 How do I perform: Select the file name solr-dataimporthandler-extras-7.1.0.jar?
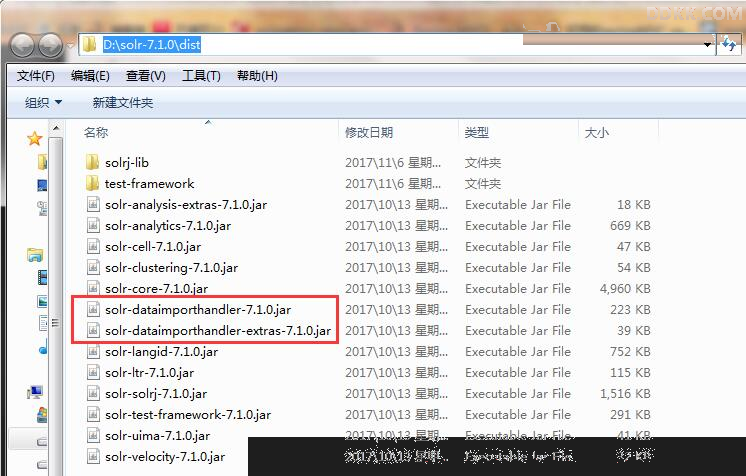tap(218, 330)
